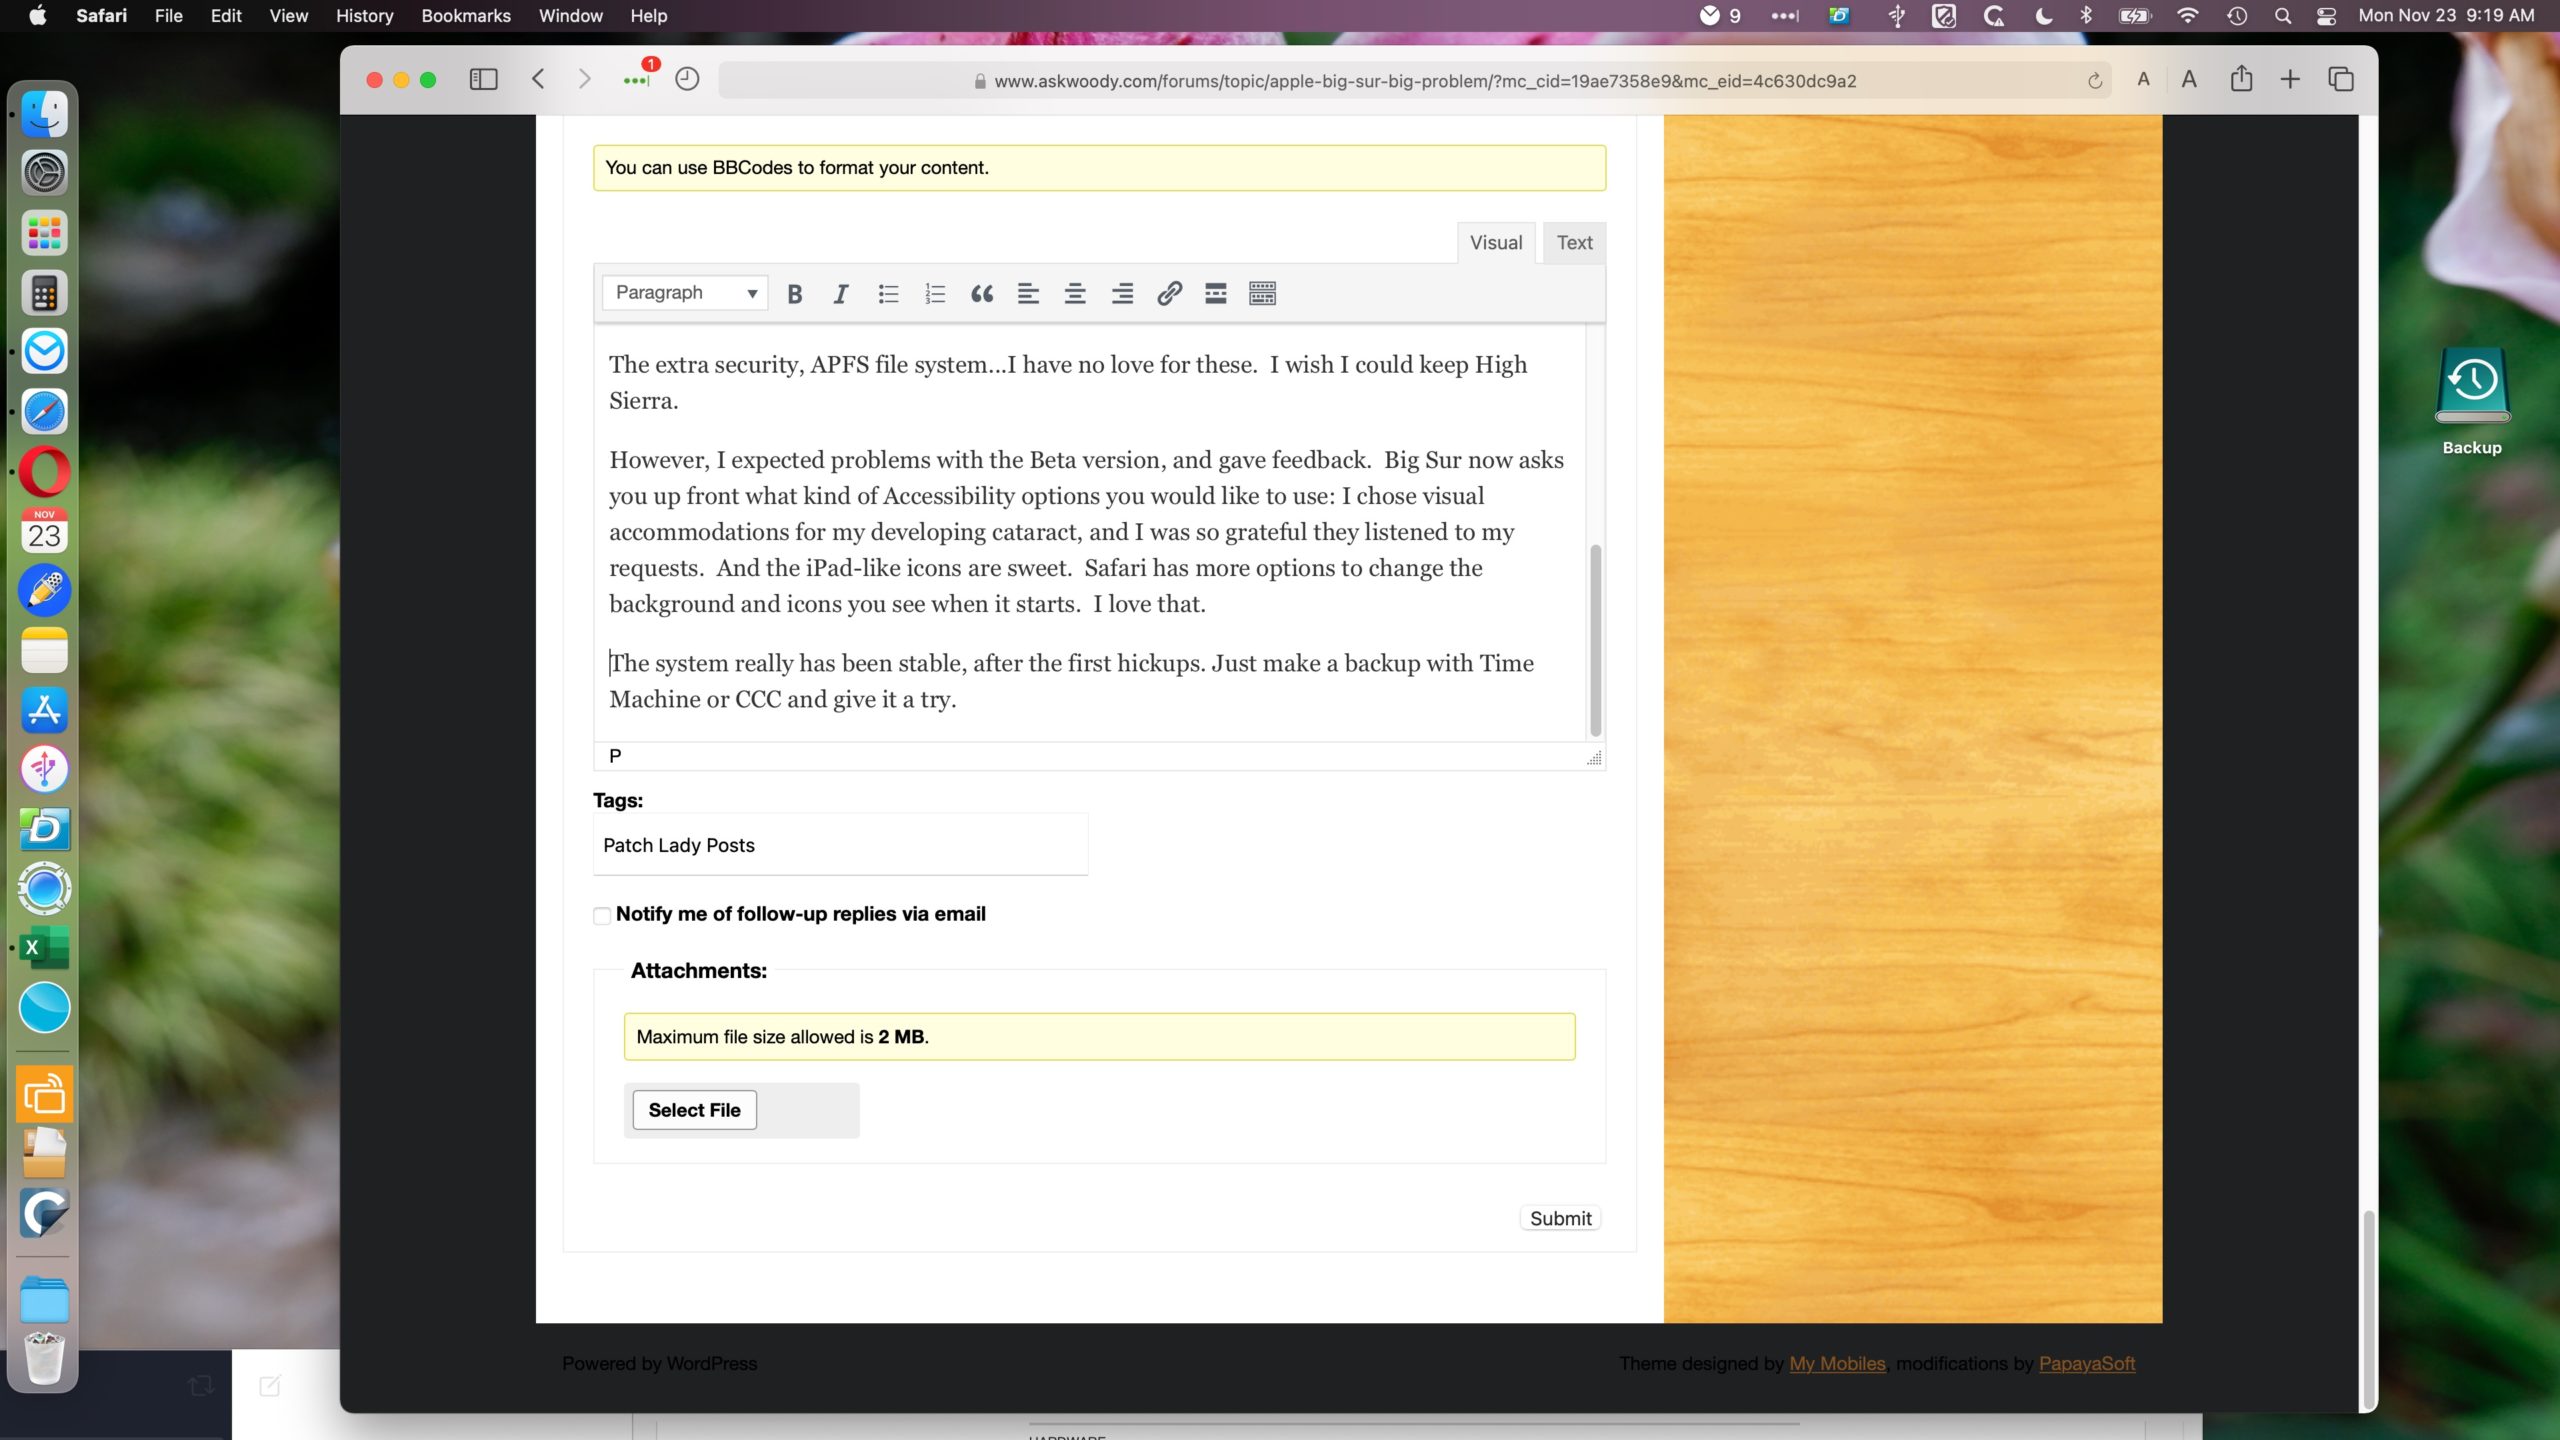The height and width of the screenshot is (1440, 2560).
Task: Open Paragraph format dropdown
Action: click(686, 293)
